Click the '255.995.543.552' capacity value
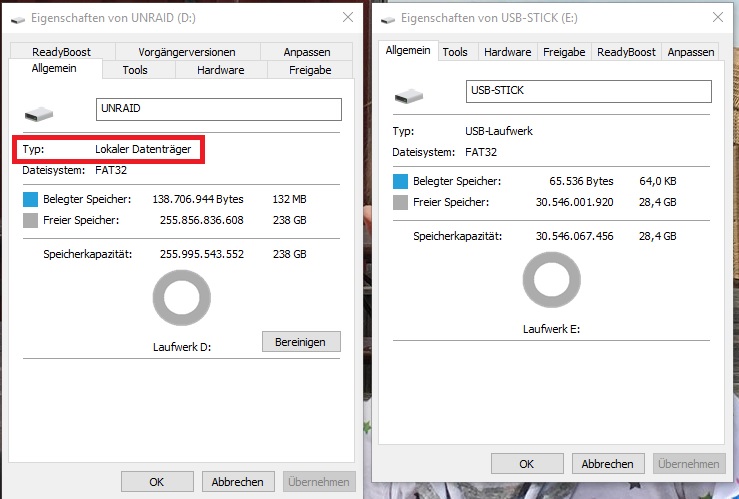Screen dimensions: 739x499 pos(202,254)
